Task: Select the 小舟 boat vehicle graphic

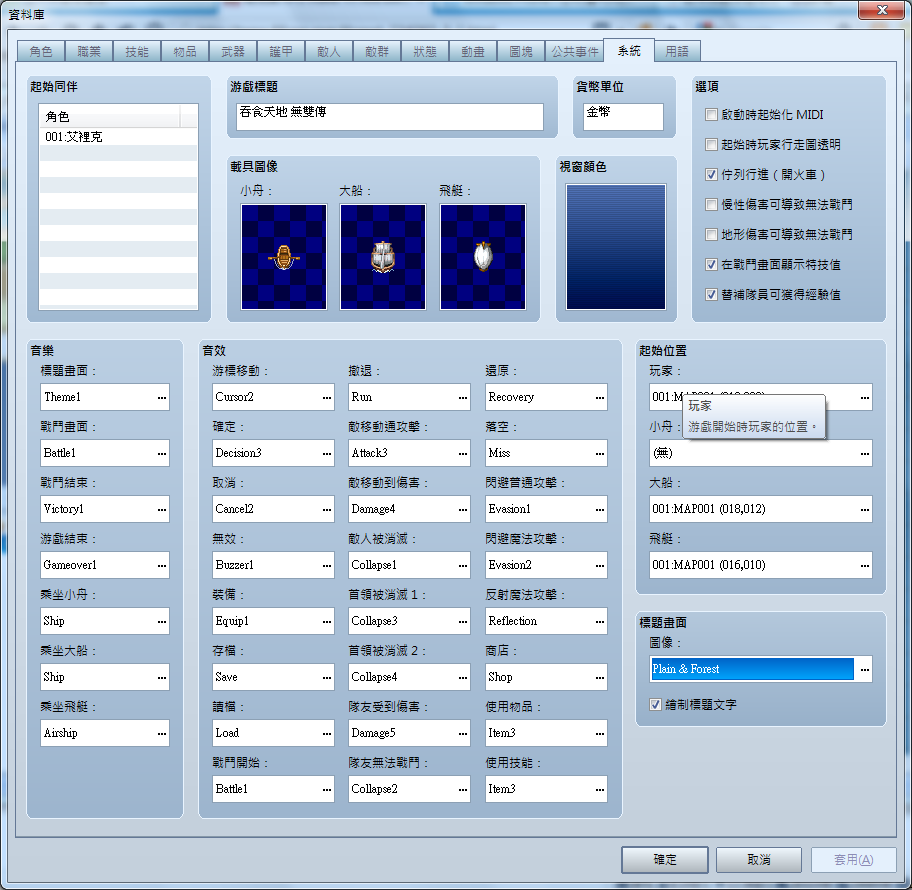Action: pyautogui.click(x=284, y=257)
